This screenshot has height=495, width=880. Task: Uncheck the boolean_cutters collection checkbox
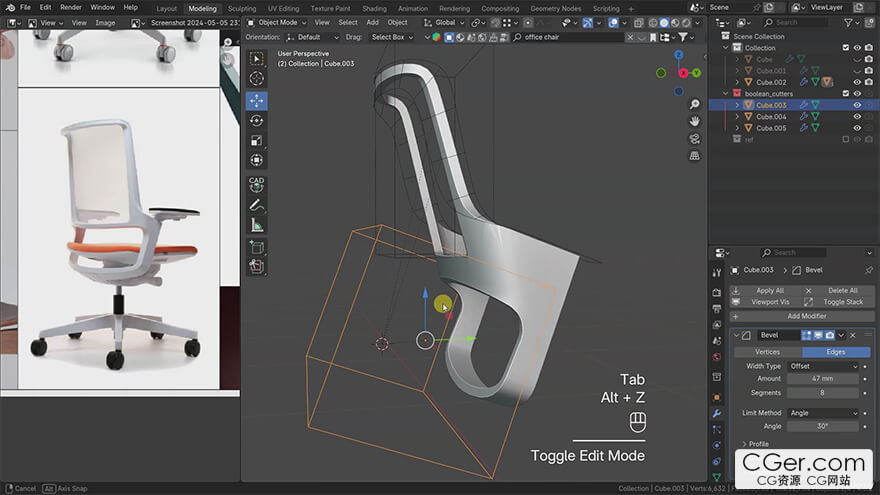[846, 93]
